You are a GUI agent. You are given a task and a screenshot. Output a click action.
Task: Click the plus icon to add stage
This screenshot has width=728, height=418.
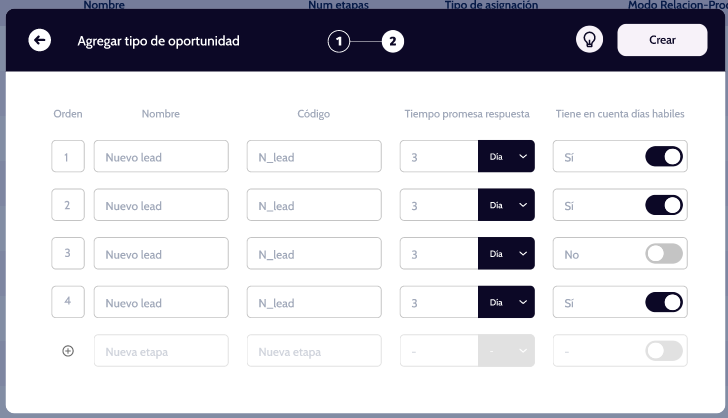tap(68, 351)
